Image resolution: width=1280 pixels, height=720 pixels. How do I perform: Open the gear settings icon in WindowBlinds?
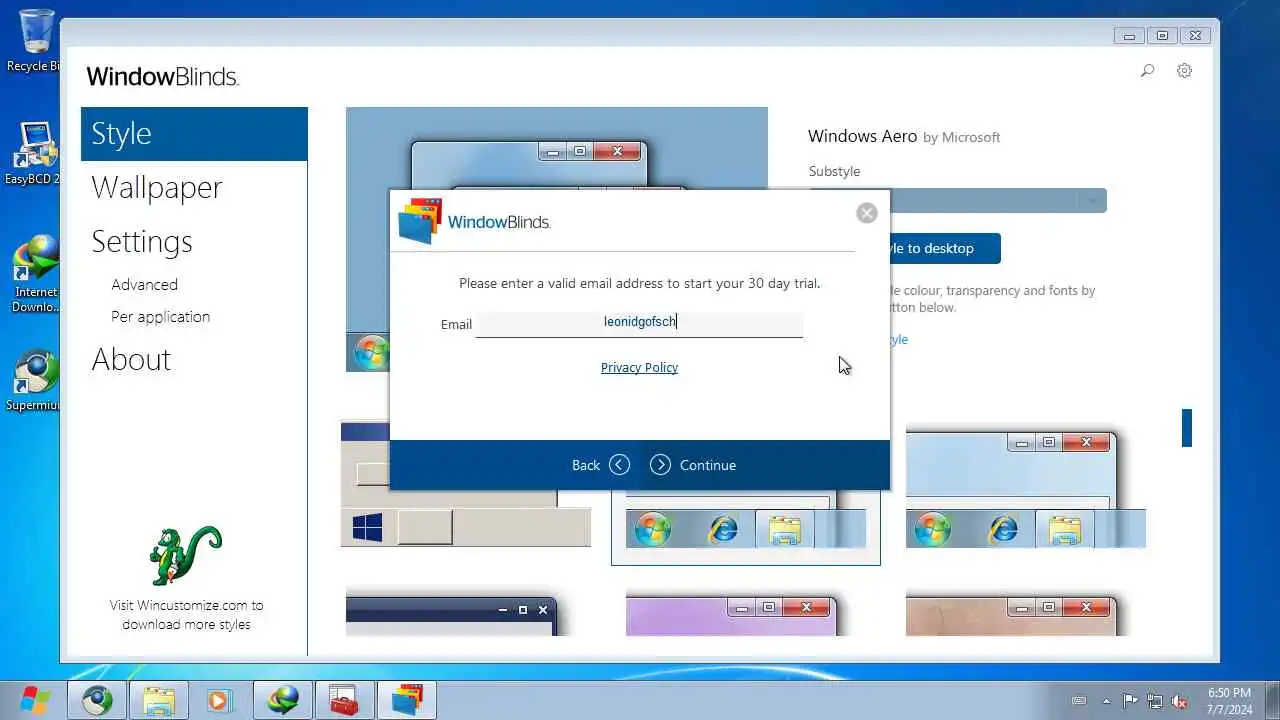[x=1184, y=71]
